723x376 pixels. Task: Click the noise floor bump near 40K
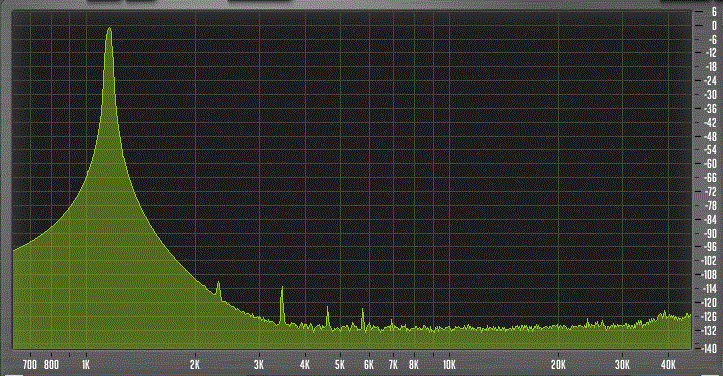coord(665,315)
